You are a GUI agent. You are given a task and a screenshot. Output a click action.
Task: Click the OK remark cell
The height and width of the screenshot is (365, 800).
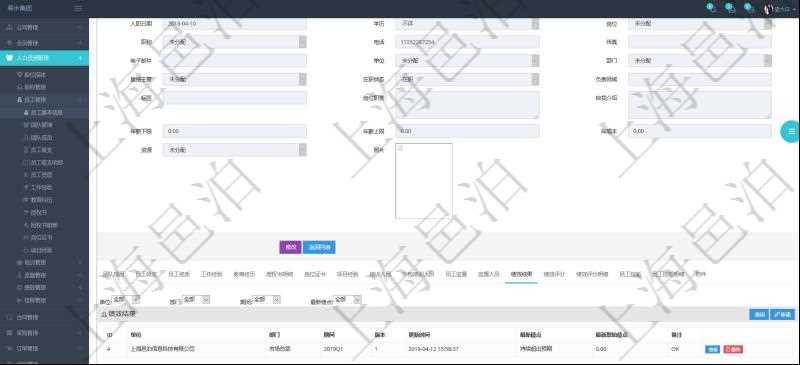676,349
